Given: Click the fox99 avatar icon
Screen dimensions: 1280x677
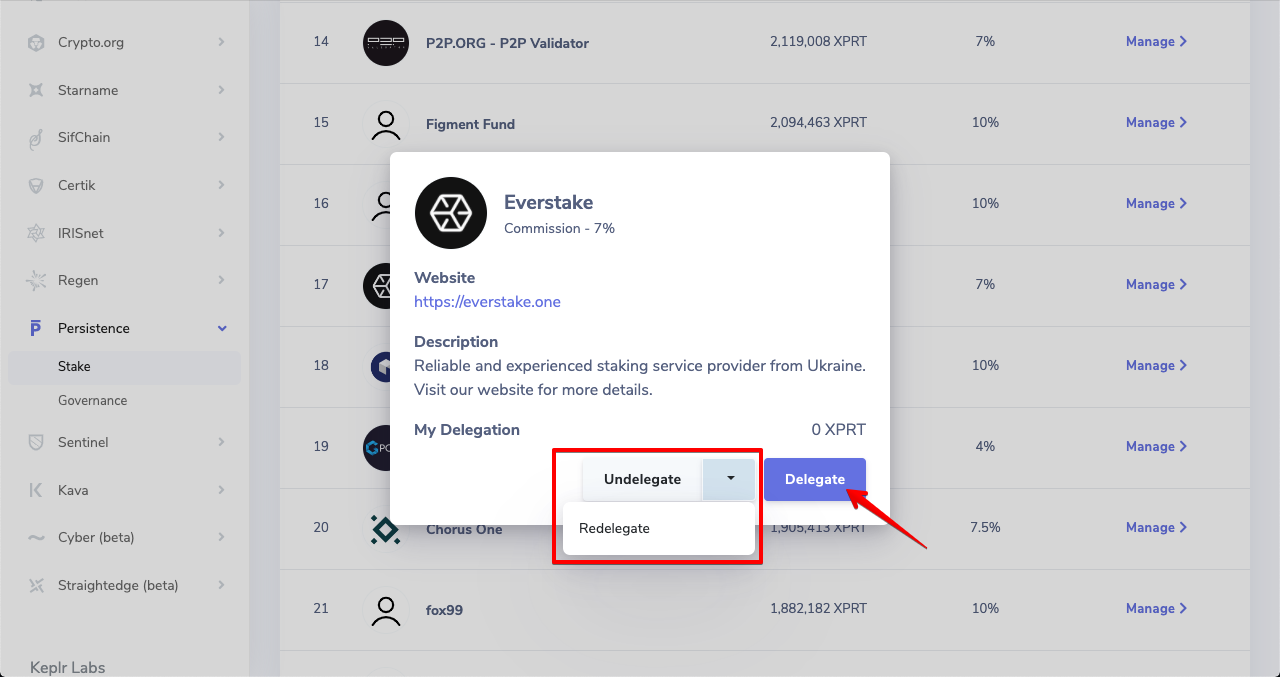Looking at the screenshot, I should click(x=386, y=610).
